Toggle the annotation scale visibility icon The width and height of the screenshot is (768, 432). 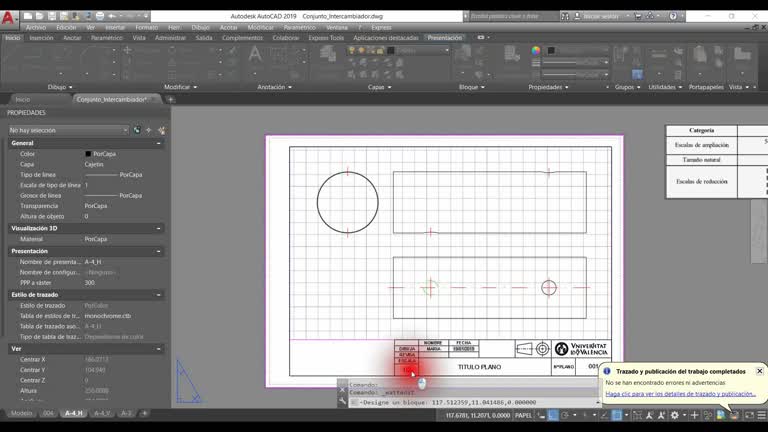pos(649,415)
